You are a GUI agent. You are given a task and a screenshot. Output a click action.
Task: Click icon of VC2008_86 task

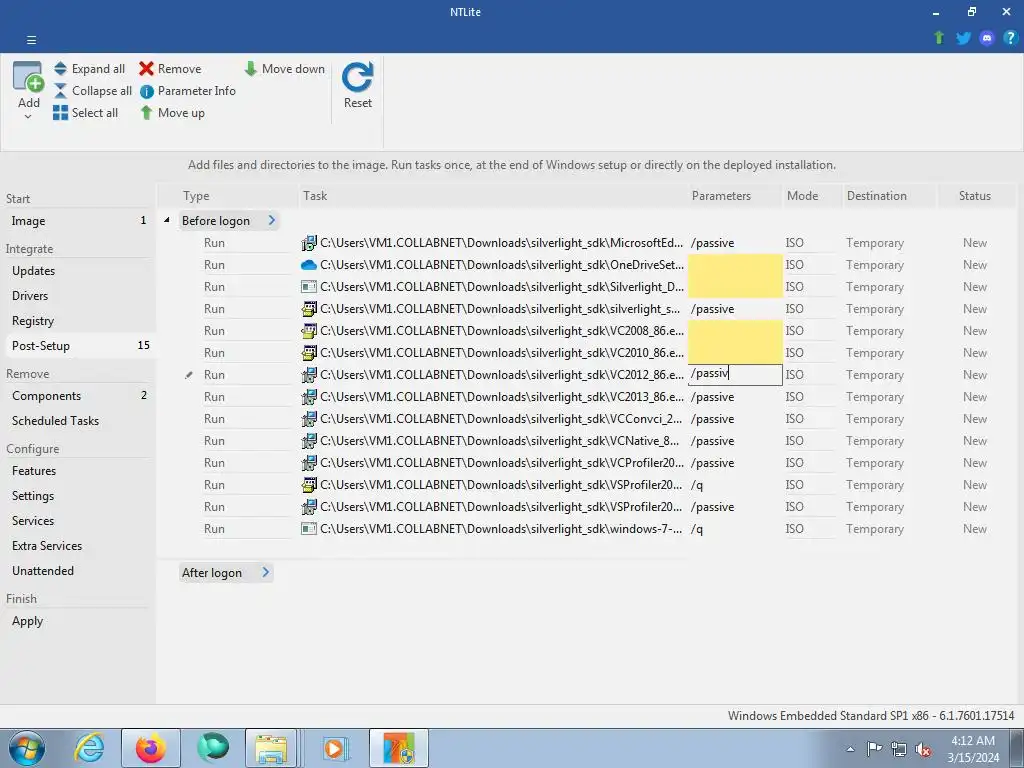308,331
